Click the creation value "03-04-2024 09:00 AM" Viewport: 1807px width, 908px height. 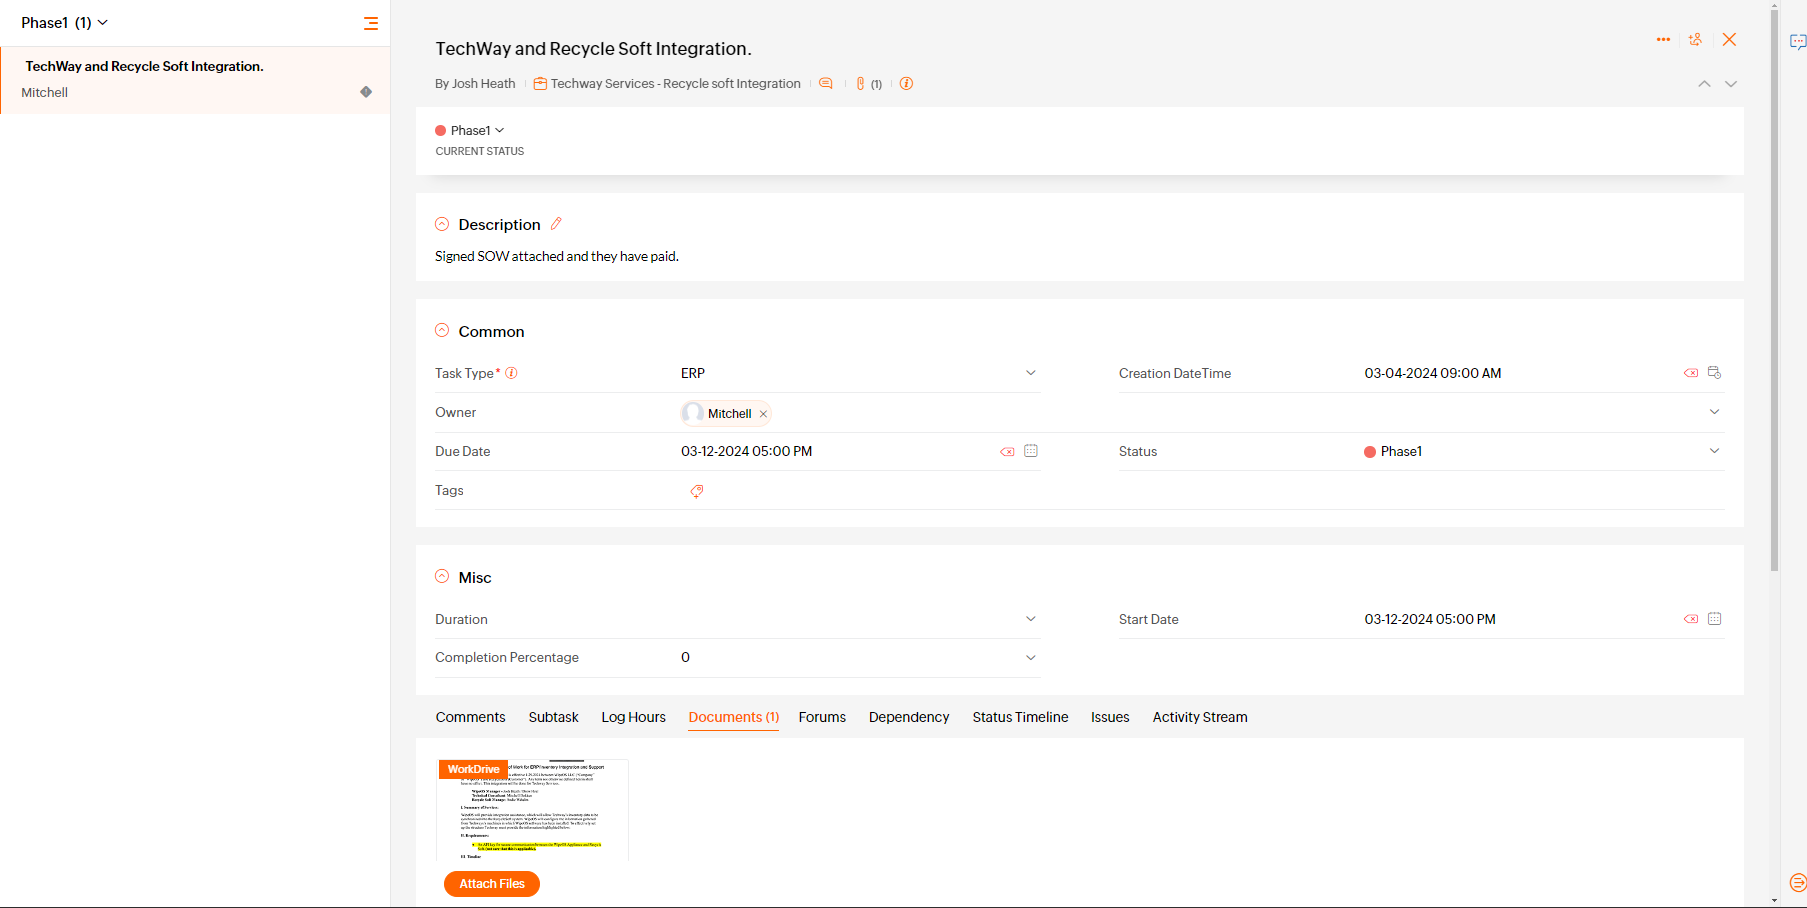click(x=1433, y=373)
